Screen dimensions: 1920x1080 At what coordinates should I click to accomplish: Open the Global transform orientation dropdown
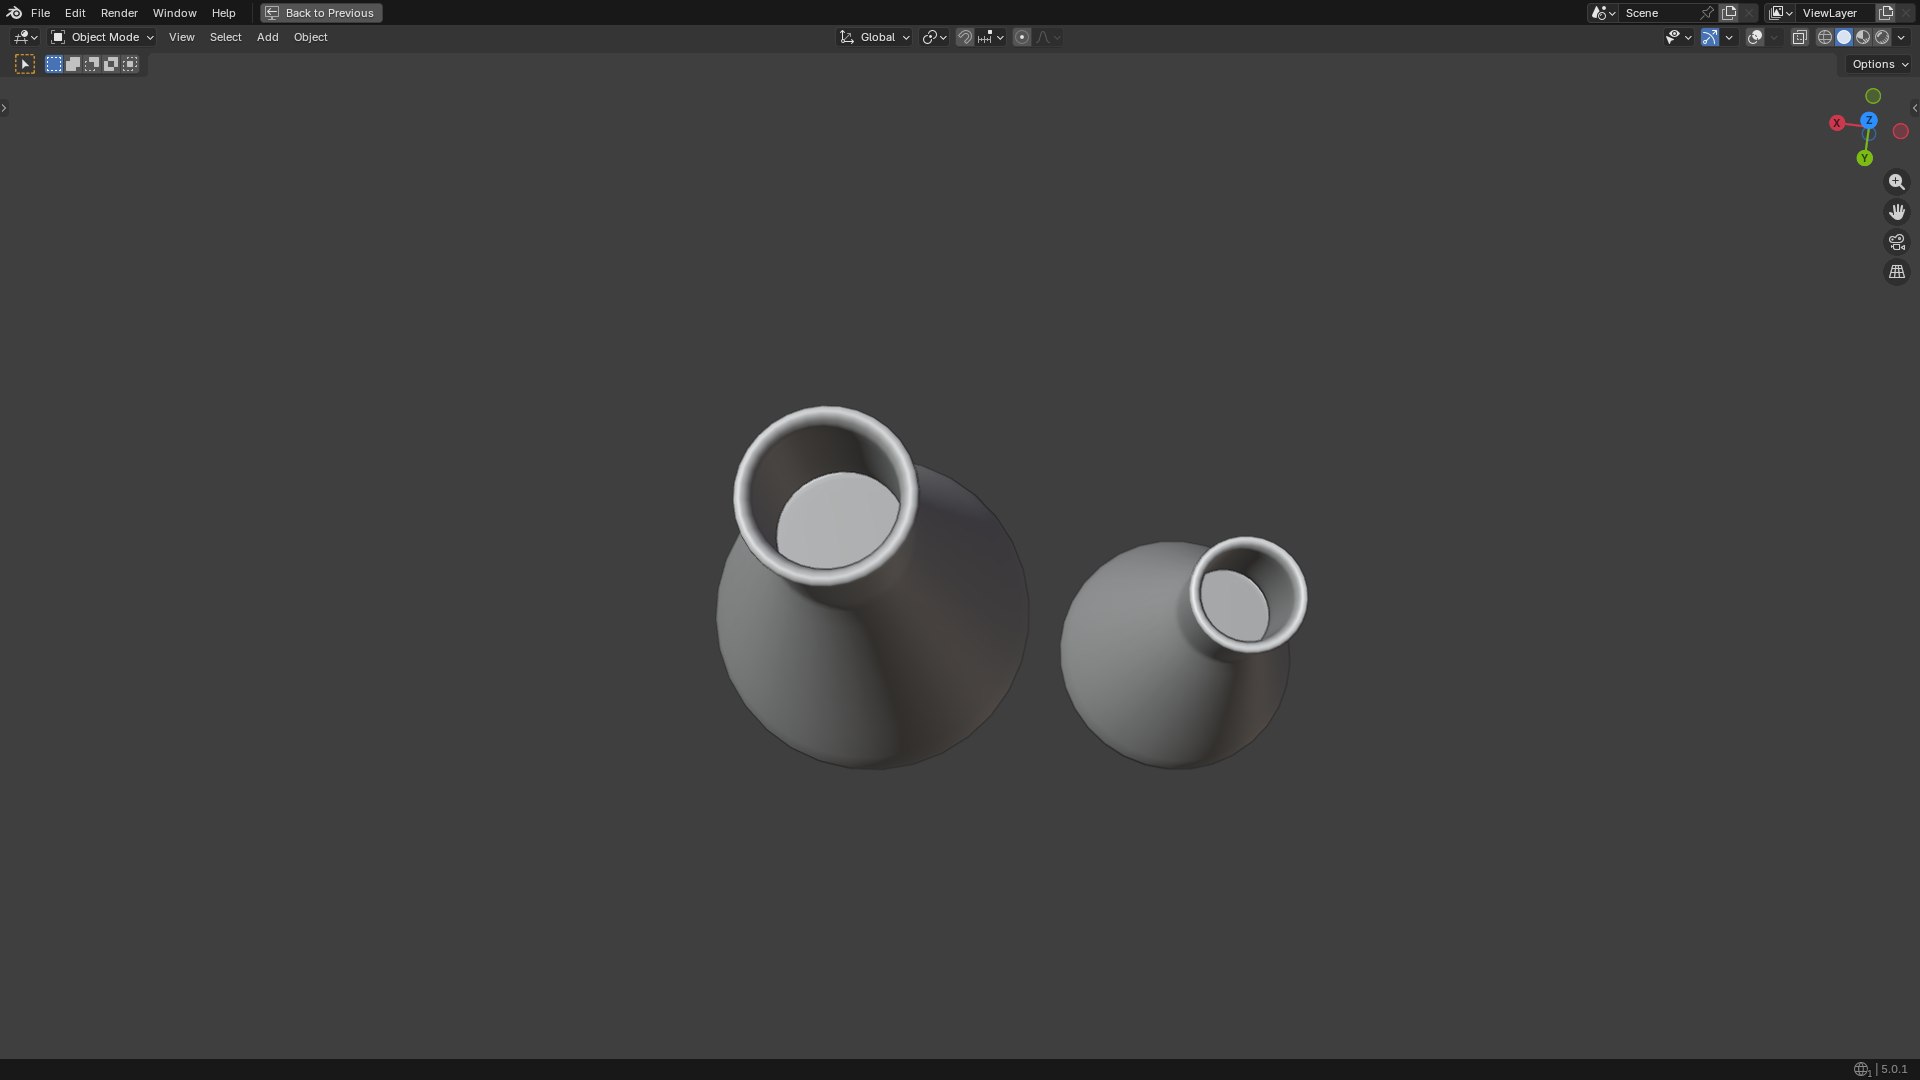click(874, 37)
